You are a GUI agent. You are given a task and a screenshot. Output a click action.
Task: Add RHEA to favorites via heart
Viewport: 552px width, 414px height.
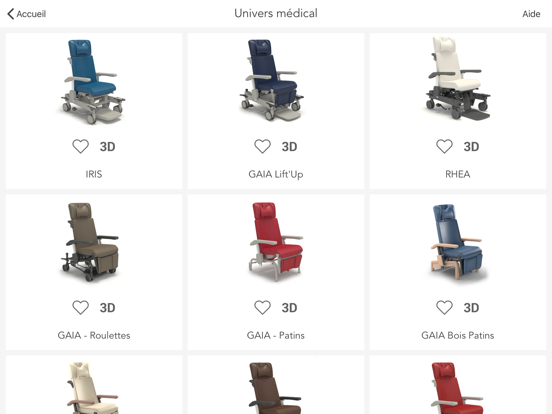444,146
